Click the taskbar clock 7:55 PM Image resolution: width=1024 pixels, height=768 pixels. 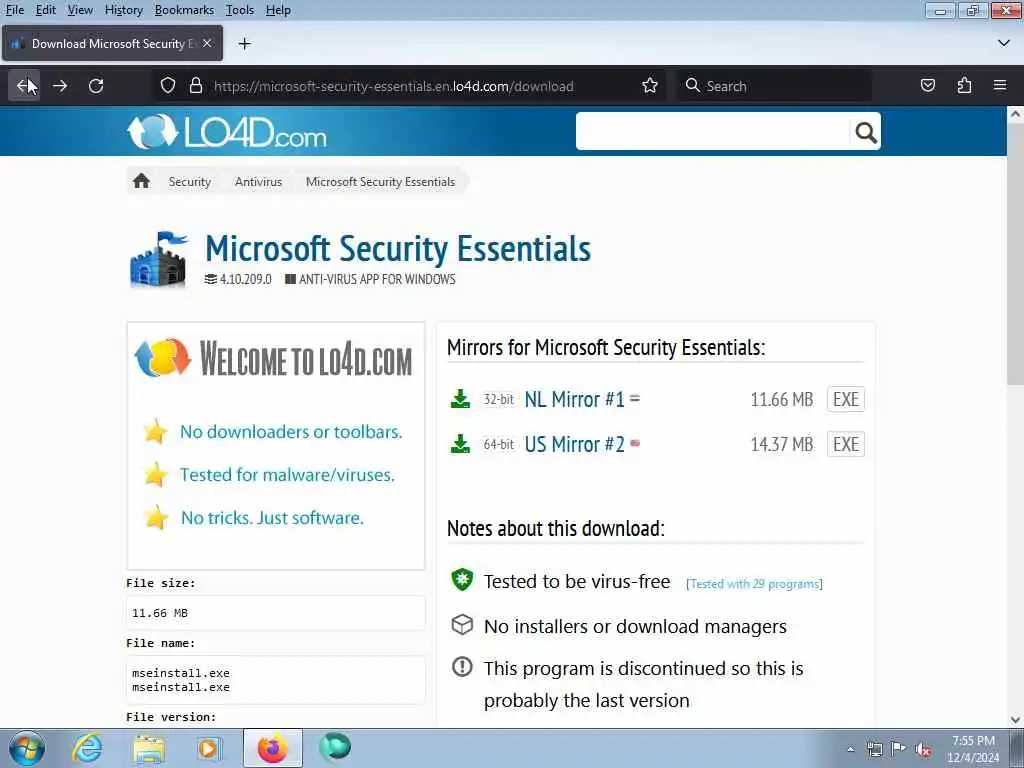[x=973, y=741]
